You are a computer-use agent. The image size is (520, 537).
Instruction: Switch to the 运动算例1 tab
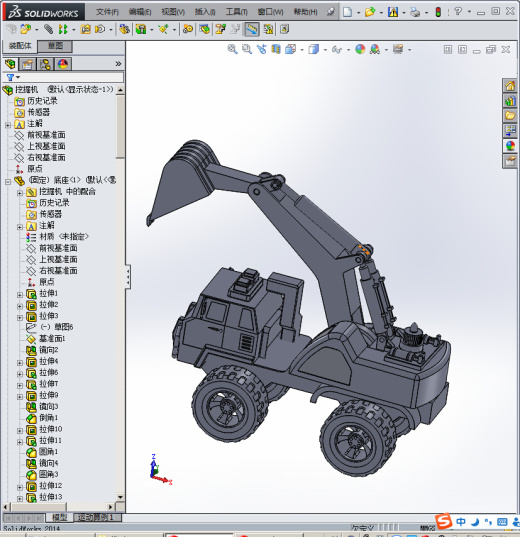[x=95, y=517]
